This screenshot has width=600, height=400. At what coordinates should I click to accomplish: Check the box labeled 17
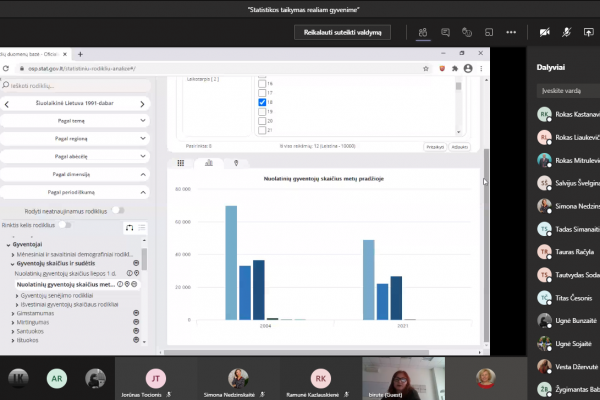[262, 93]
